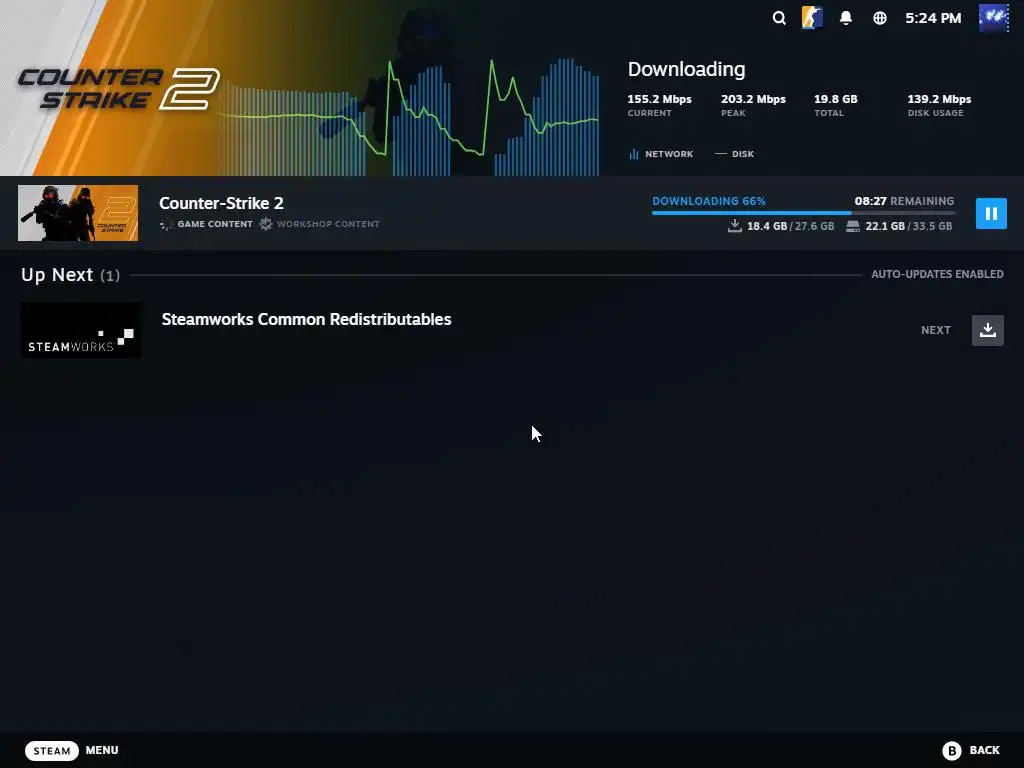This screenshot has height=768, width=1024.
Task: Click the 08:27 REMAINING time
Action: point(904,201)
